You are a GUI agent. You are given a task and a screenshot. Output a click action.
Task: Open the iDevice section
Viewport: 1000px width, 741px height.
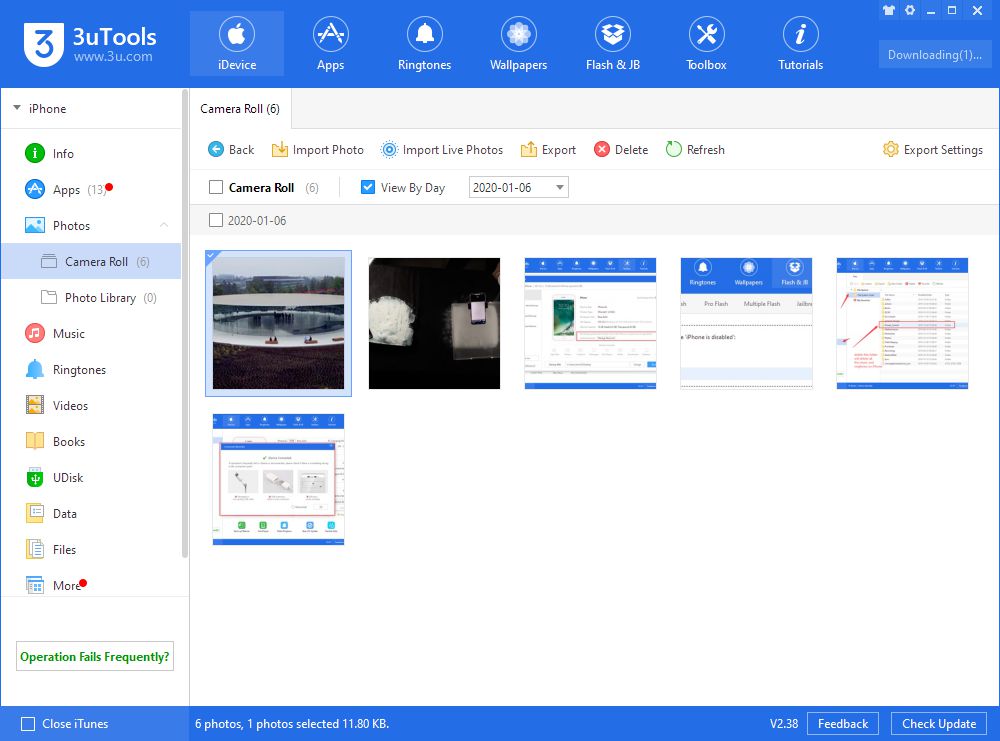tap(237, 43)
